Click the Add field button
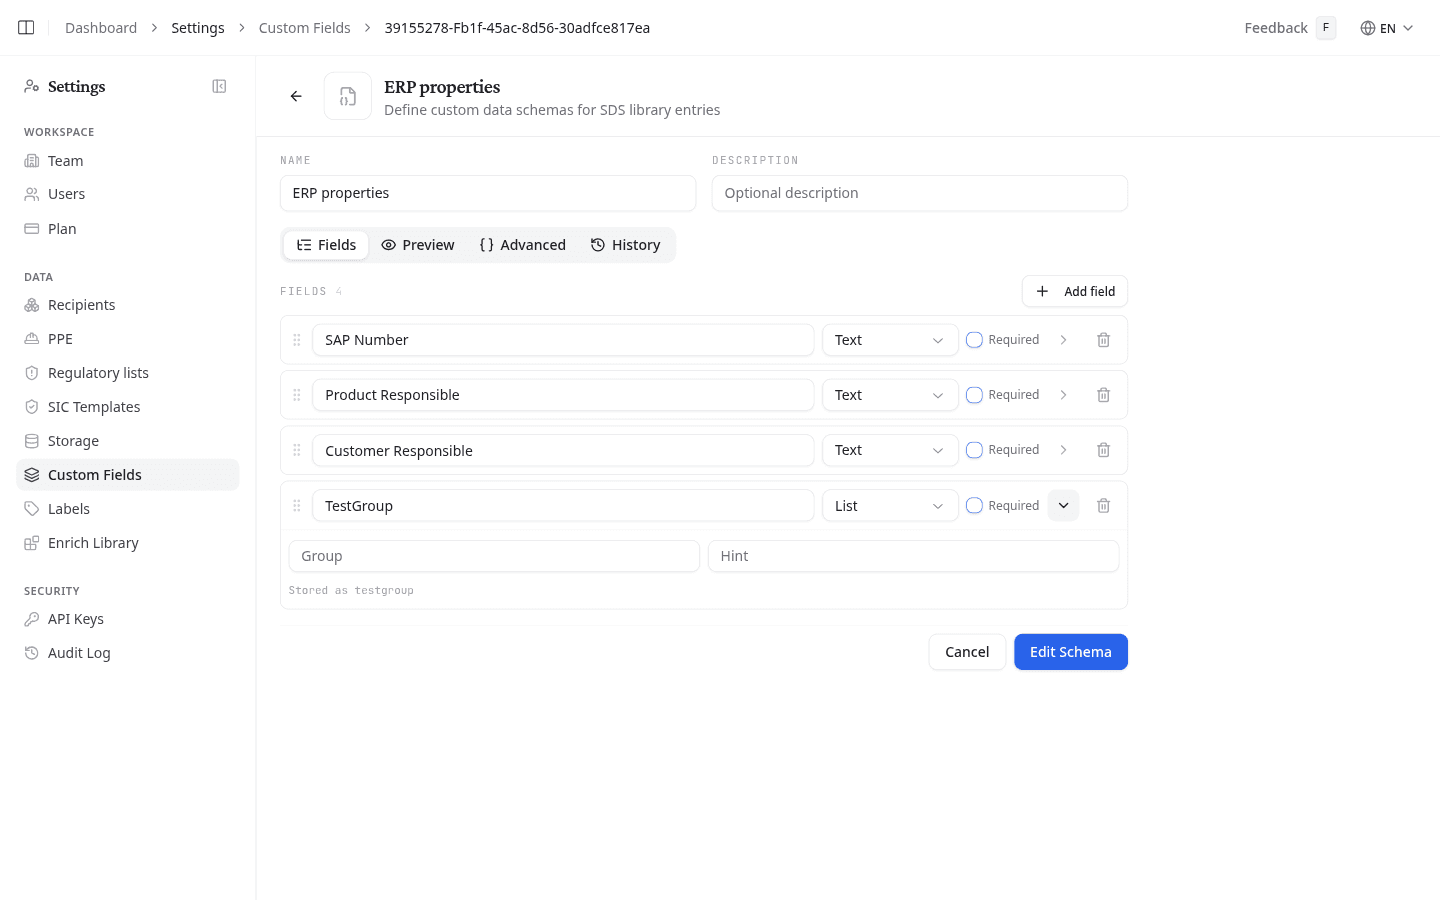The height and width of the screenshot is (900, 1440). [x=1075, y=291]
